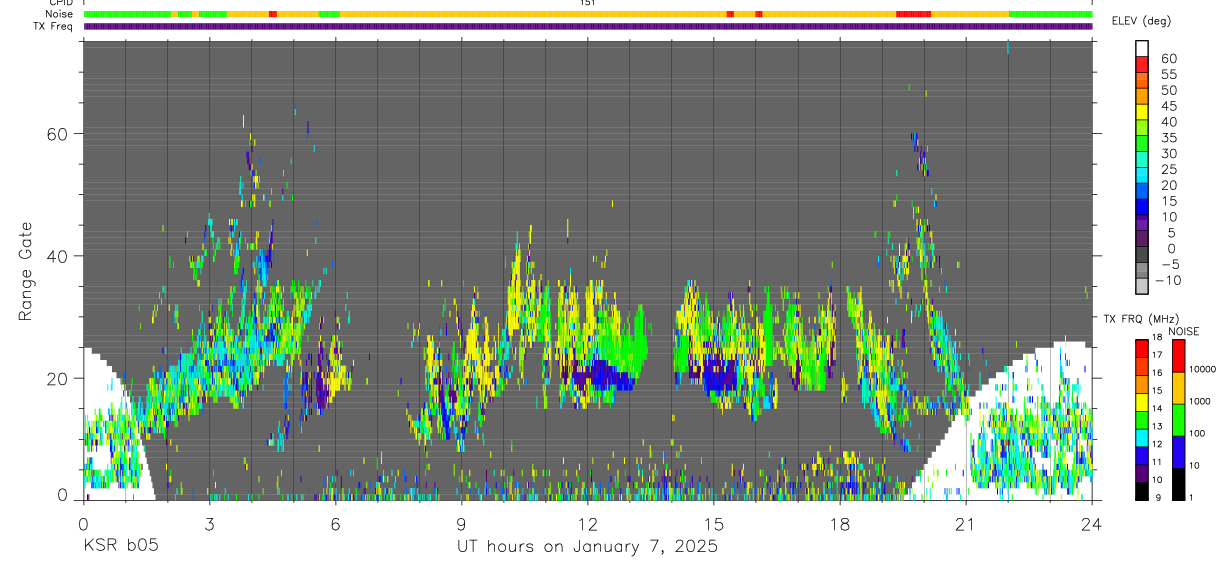Select the yellow 45-degree elevation swatch
This screenshot has height=567, width=1228.
coord(1142,114)
